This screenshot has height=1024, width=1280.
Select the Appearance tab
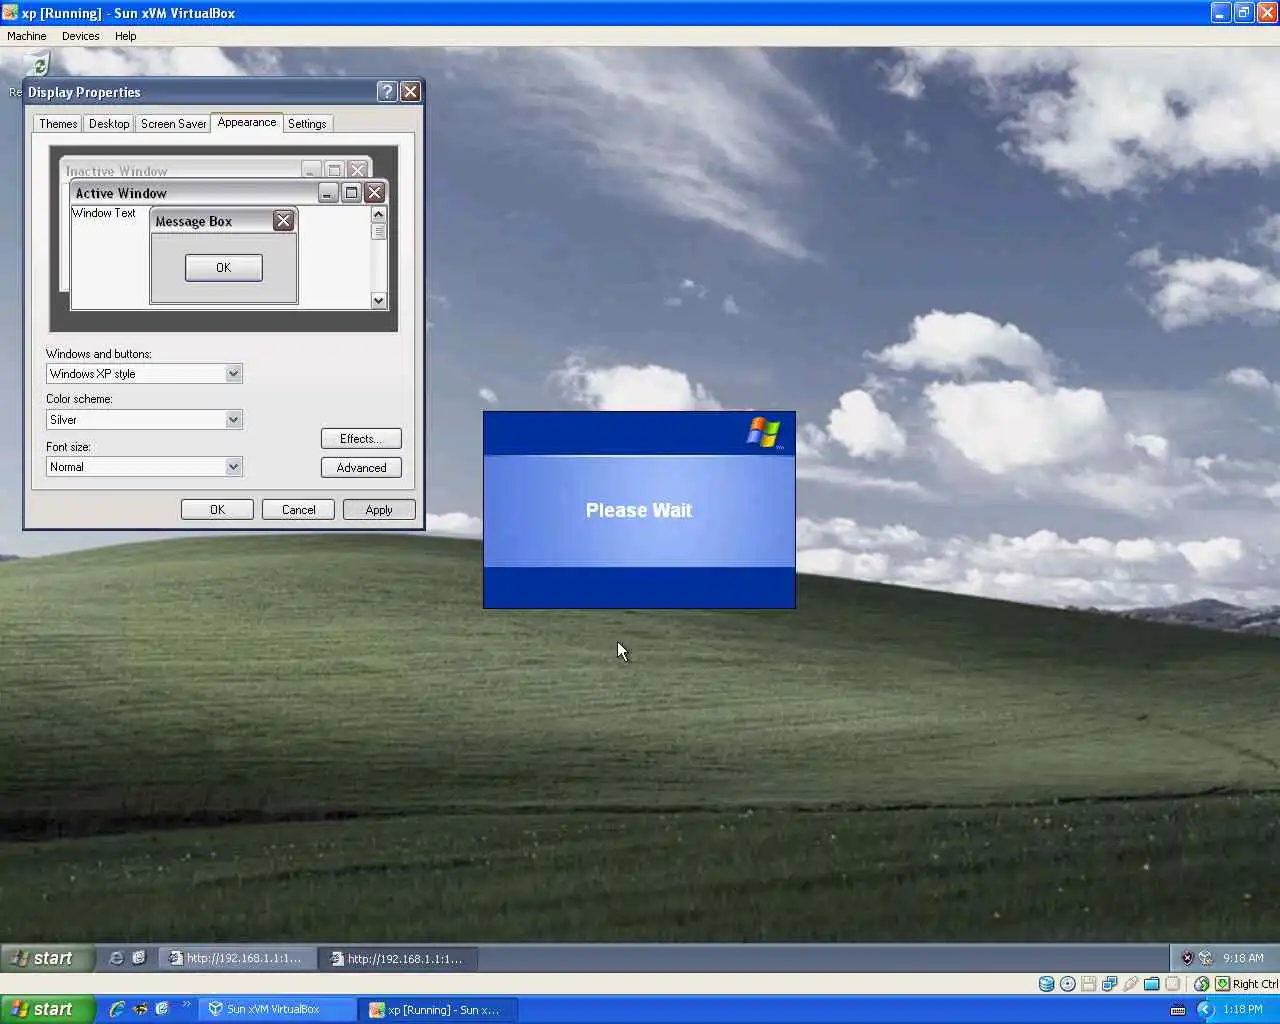click(247, 122)
